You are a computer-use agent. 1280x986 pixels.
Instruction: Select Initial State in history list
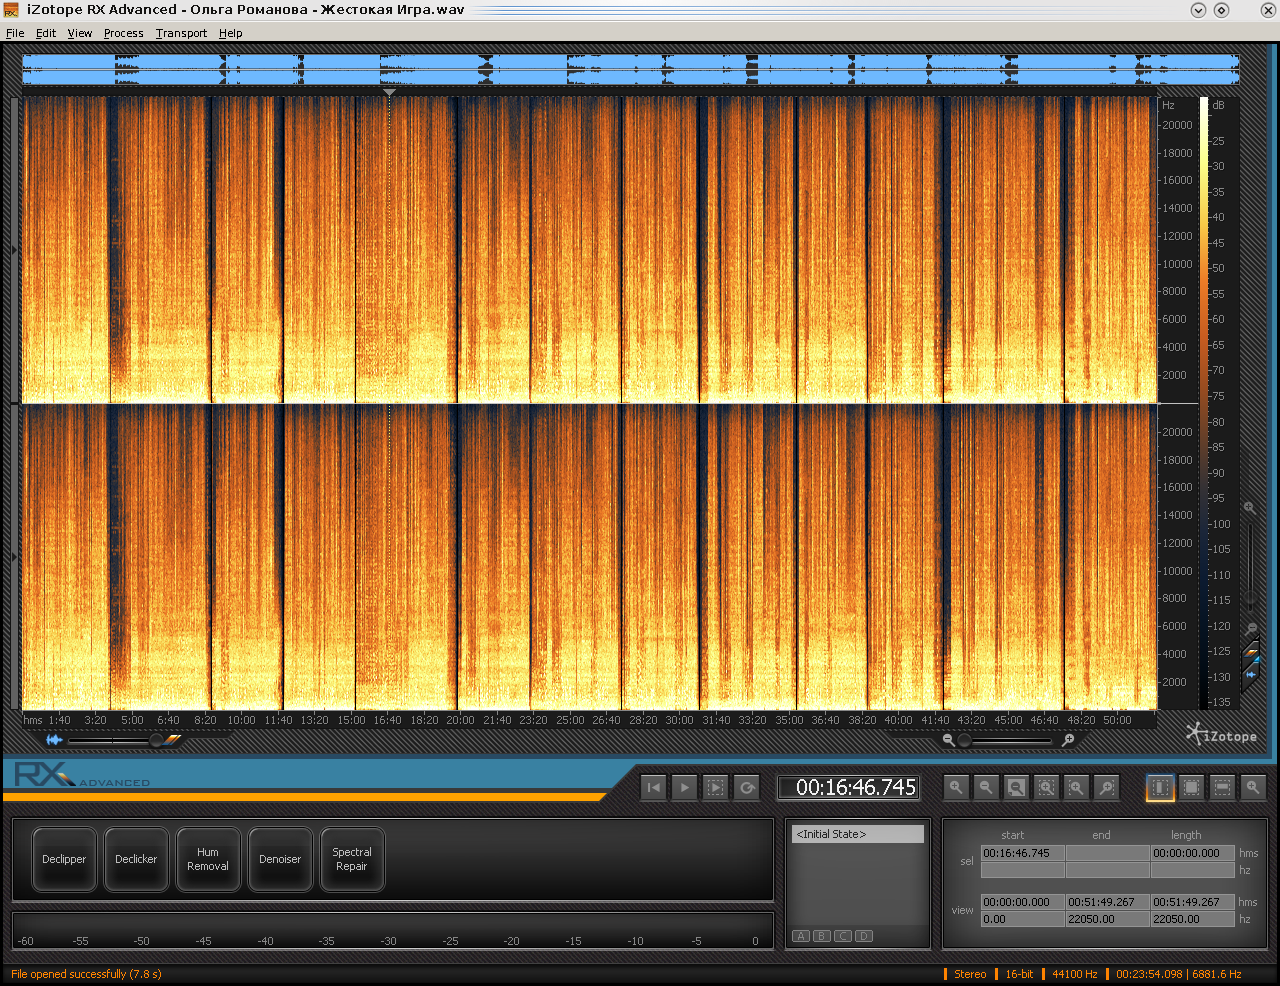(858, 834)
